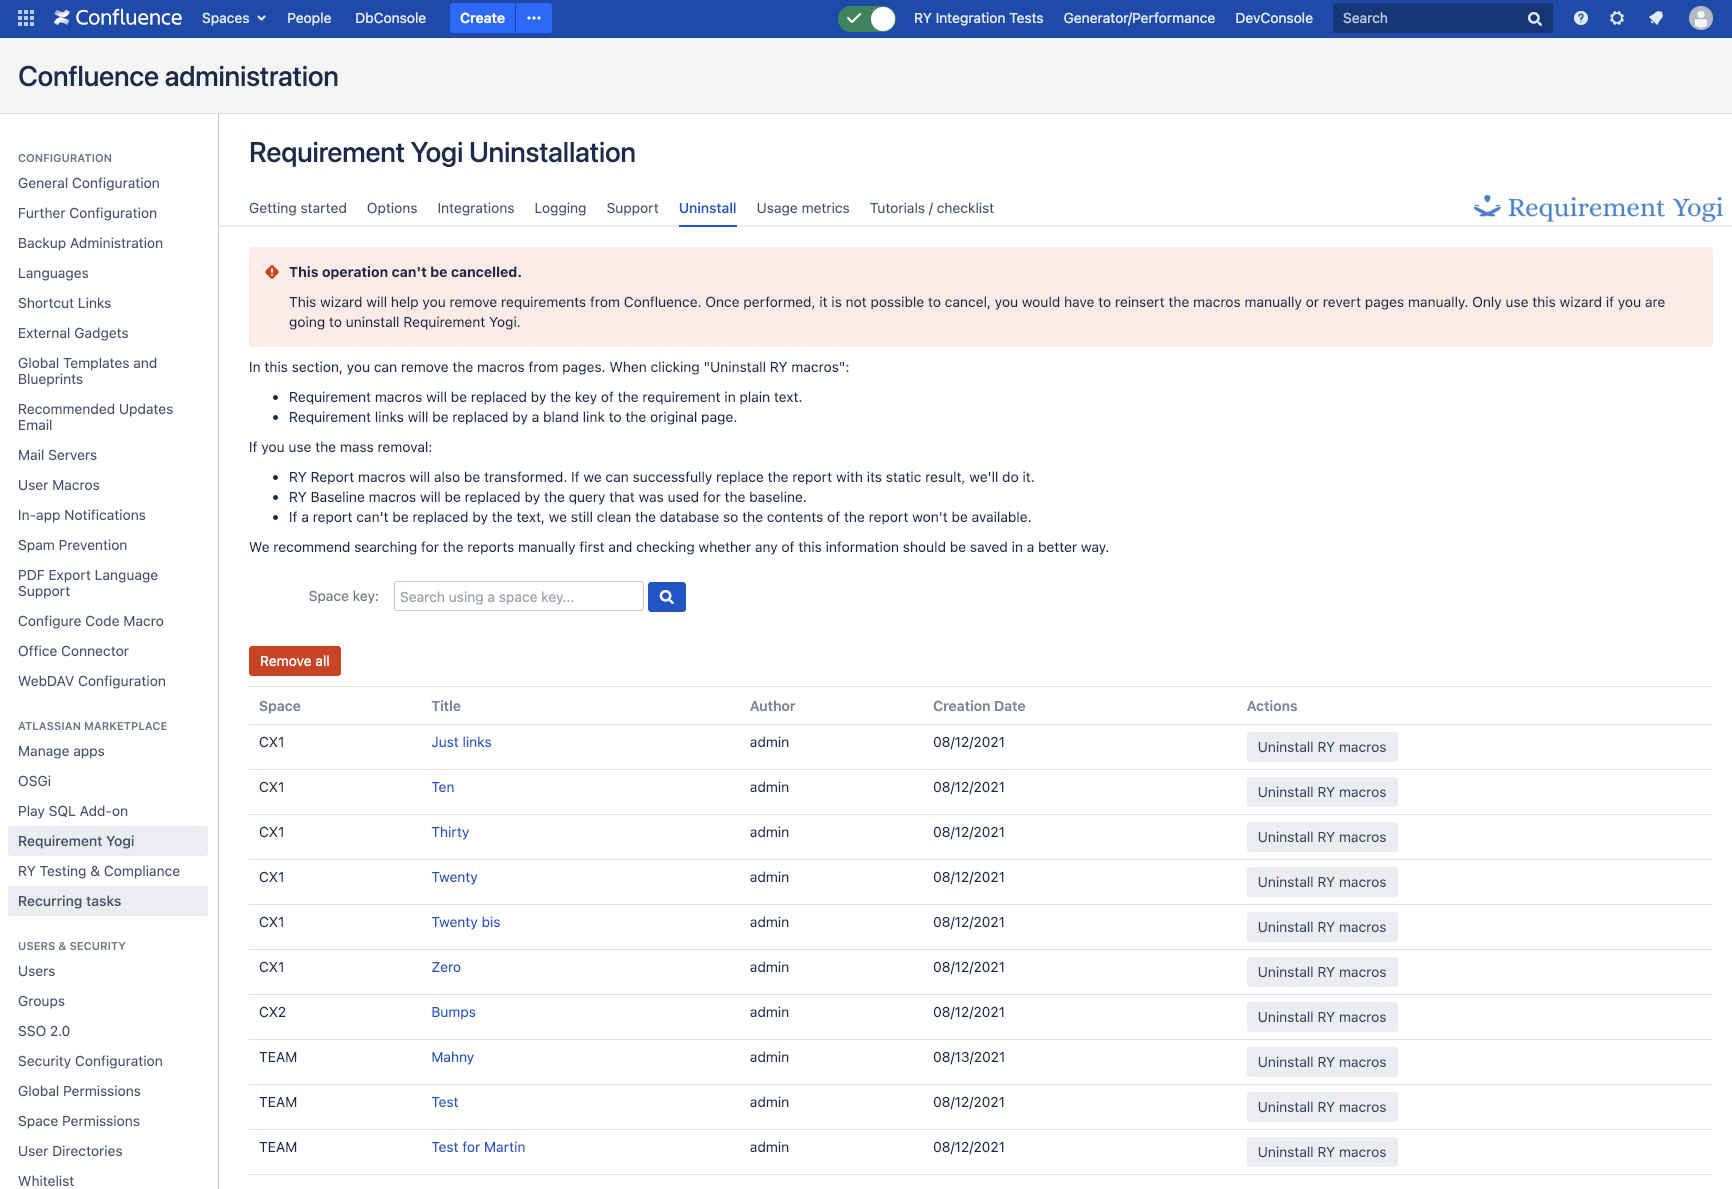1732x1189 pixels.
Task: Click the notifications rocket icon
Action: click(x=1656, y=18)
